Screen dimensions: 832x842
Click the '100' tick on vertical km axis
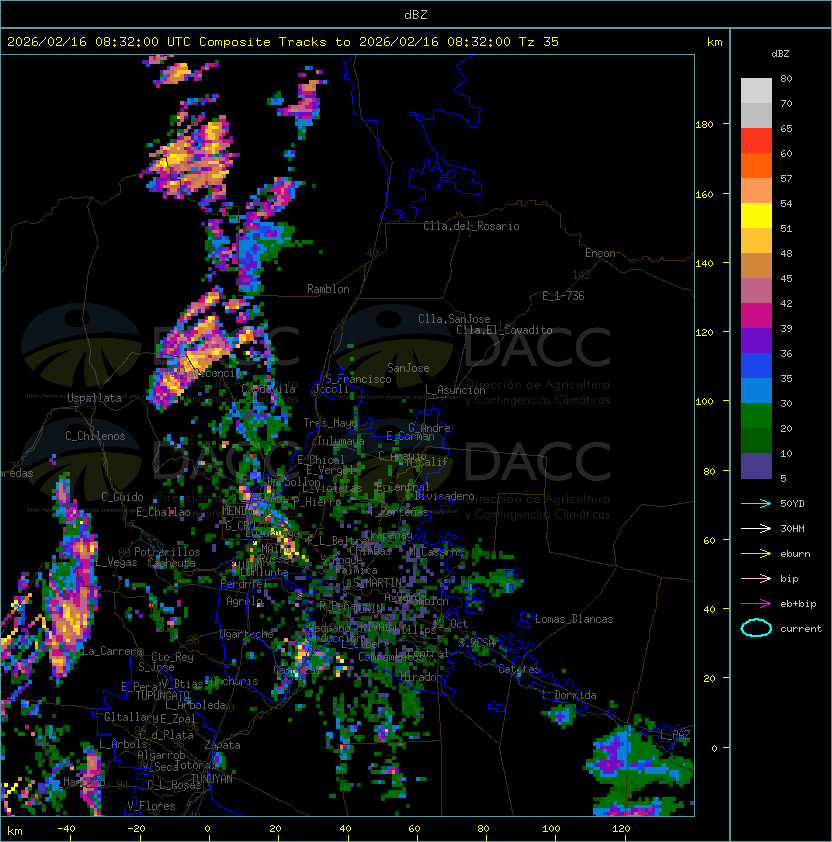704,402
